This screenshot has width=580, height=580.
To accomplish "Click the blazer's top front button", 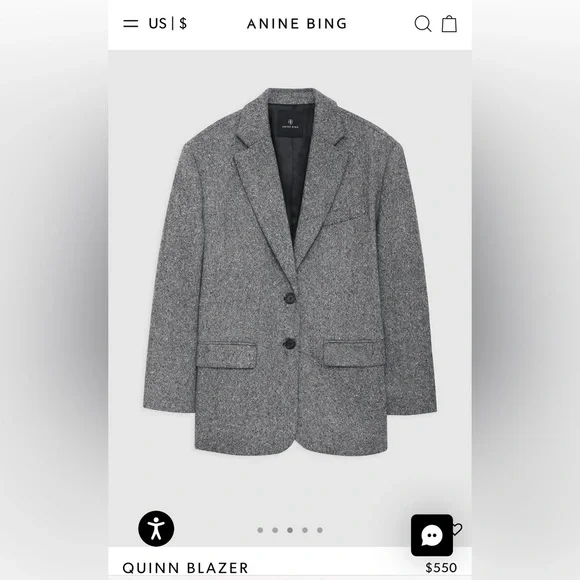I will pos(290,298).
